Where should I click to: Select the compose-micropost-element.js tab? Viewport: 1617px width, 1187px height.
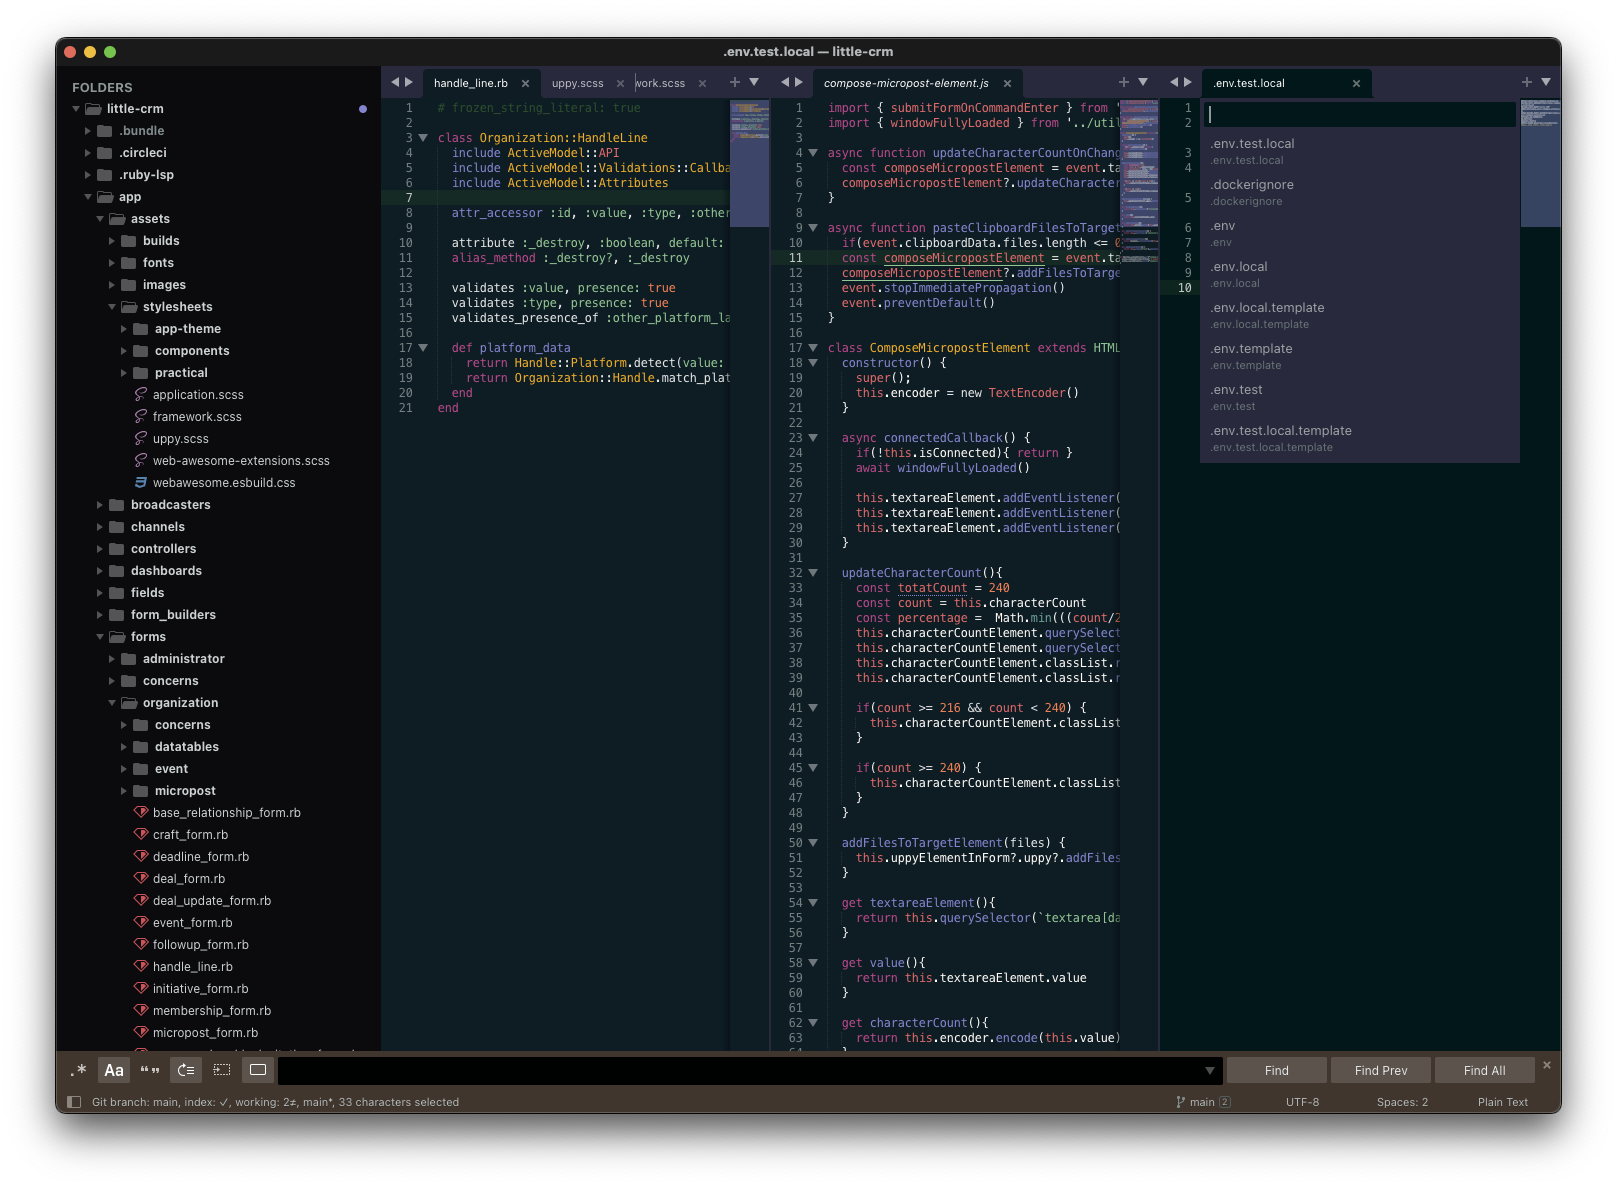(x=906, y=83)
